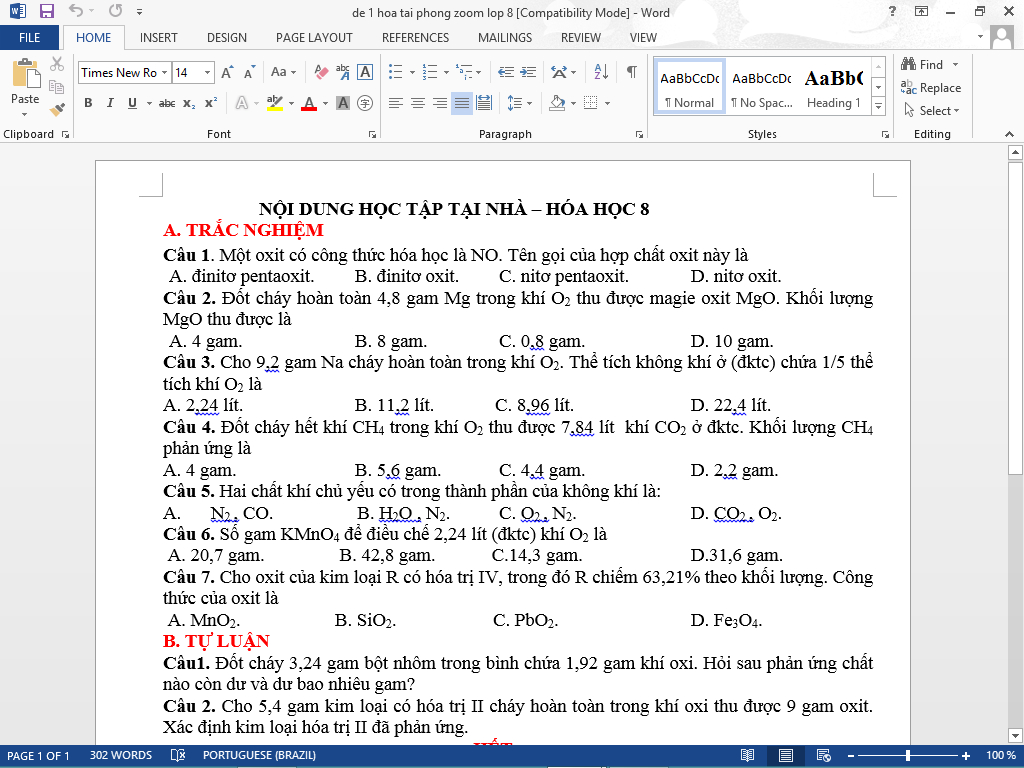This screenshot has height=768, width=1024.
Task: Open the Numbering list dropdown arrow
Action: pos(447,72)
